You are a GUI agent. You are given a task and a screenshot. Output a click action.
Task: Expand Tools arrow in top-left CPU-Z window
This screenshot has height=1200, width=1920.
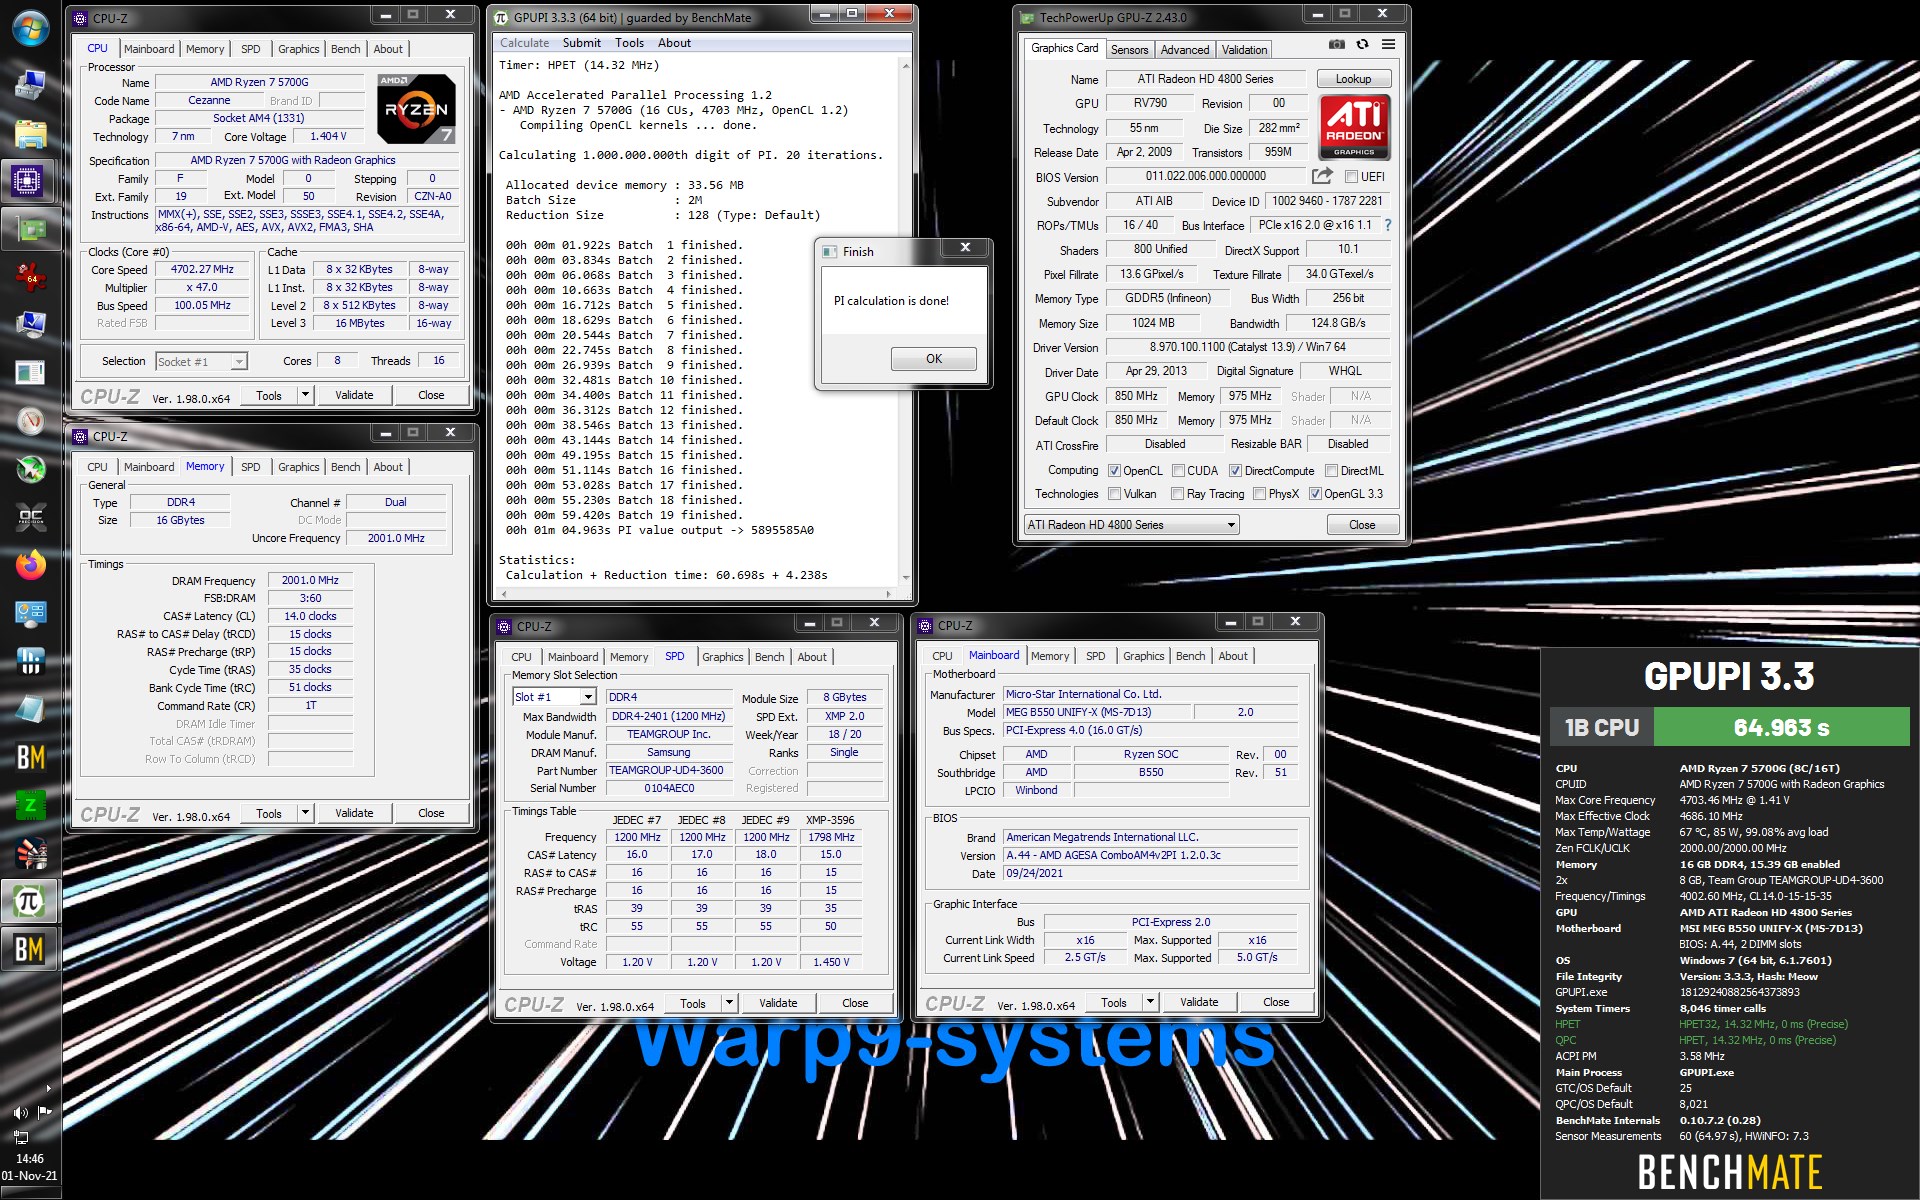tap(305, 395)
